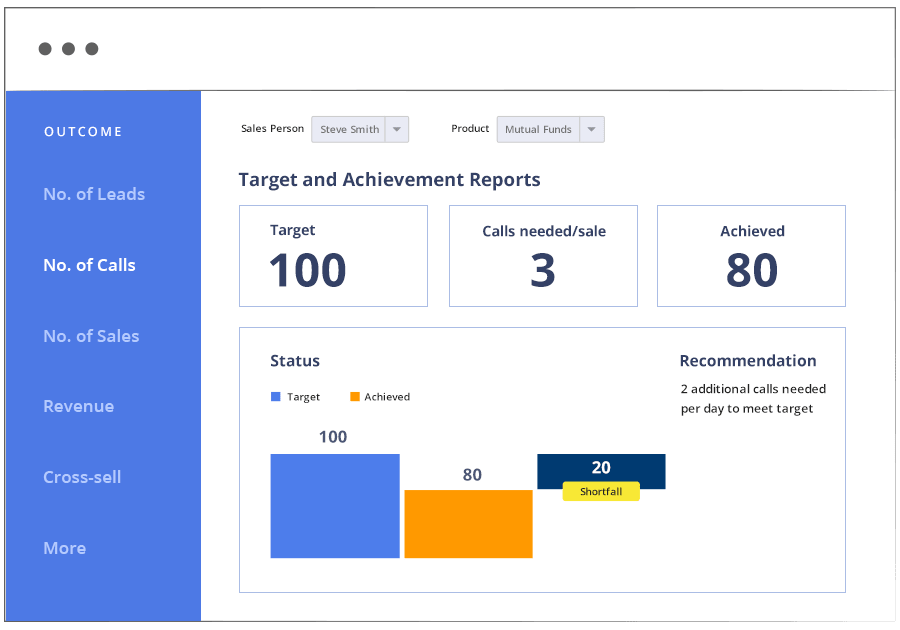Click the Target legend label
This screenshot has height=630, width=900.
pos(304,397)
